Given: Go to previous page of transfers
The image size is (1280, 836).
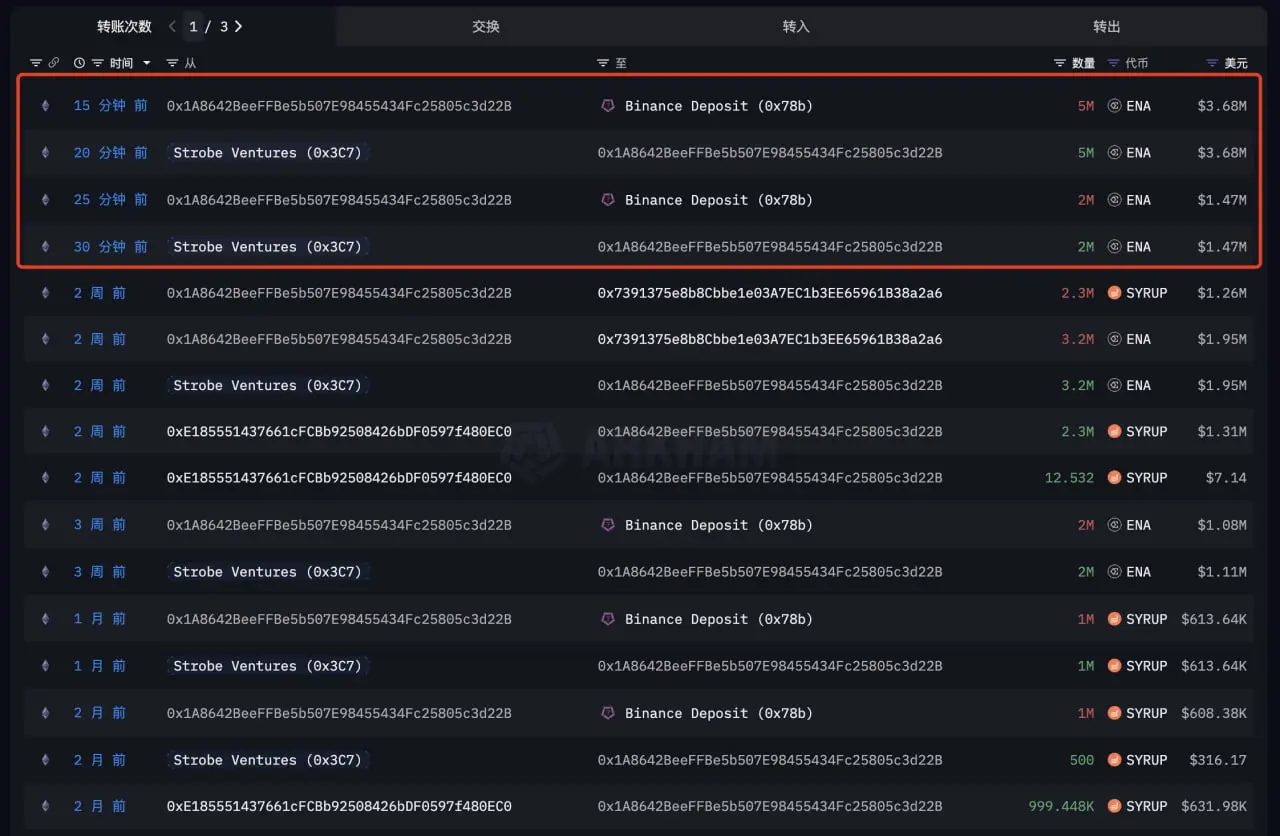Looking at the screenshot, I should coord(172,26).
